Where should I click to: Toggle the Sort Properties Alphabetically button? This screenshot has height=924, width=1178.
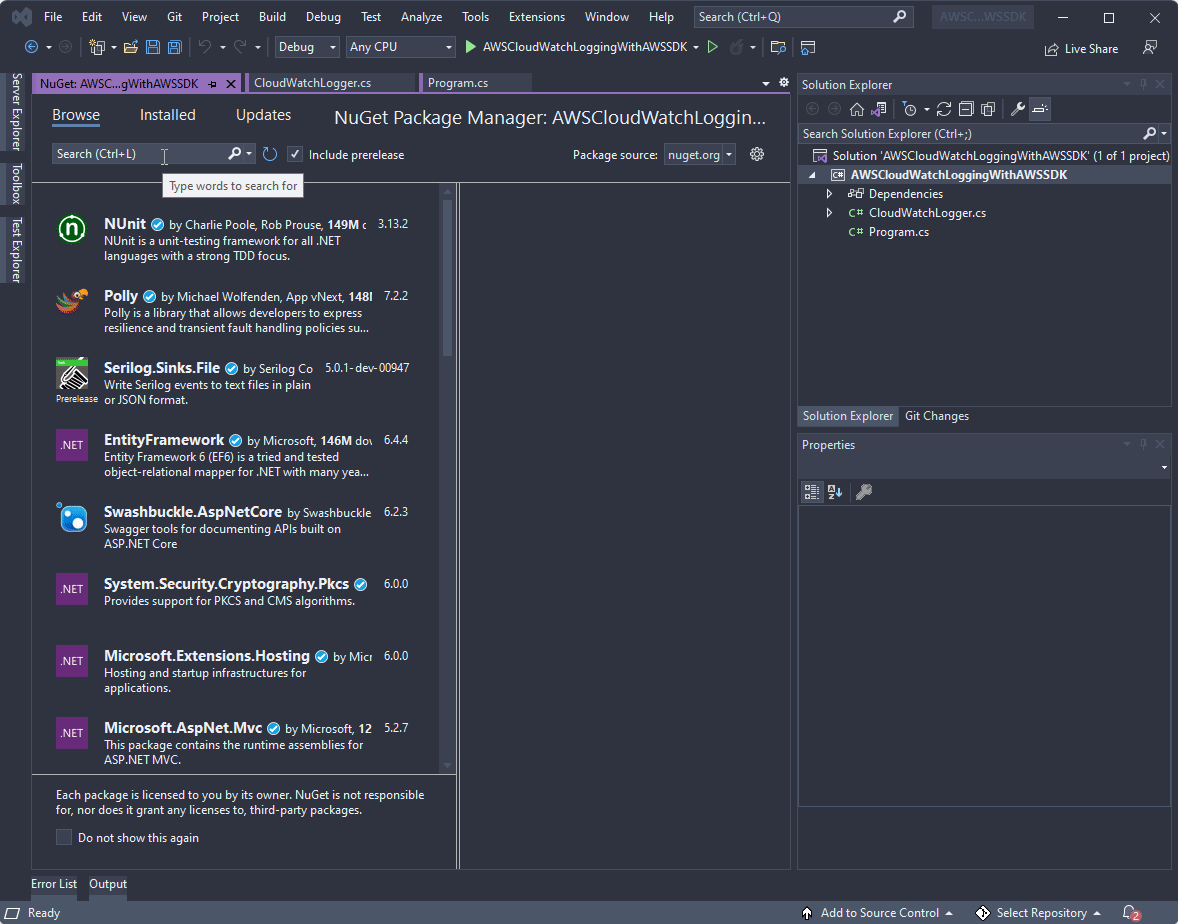(835, 491)
